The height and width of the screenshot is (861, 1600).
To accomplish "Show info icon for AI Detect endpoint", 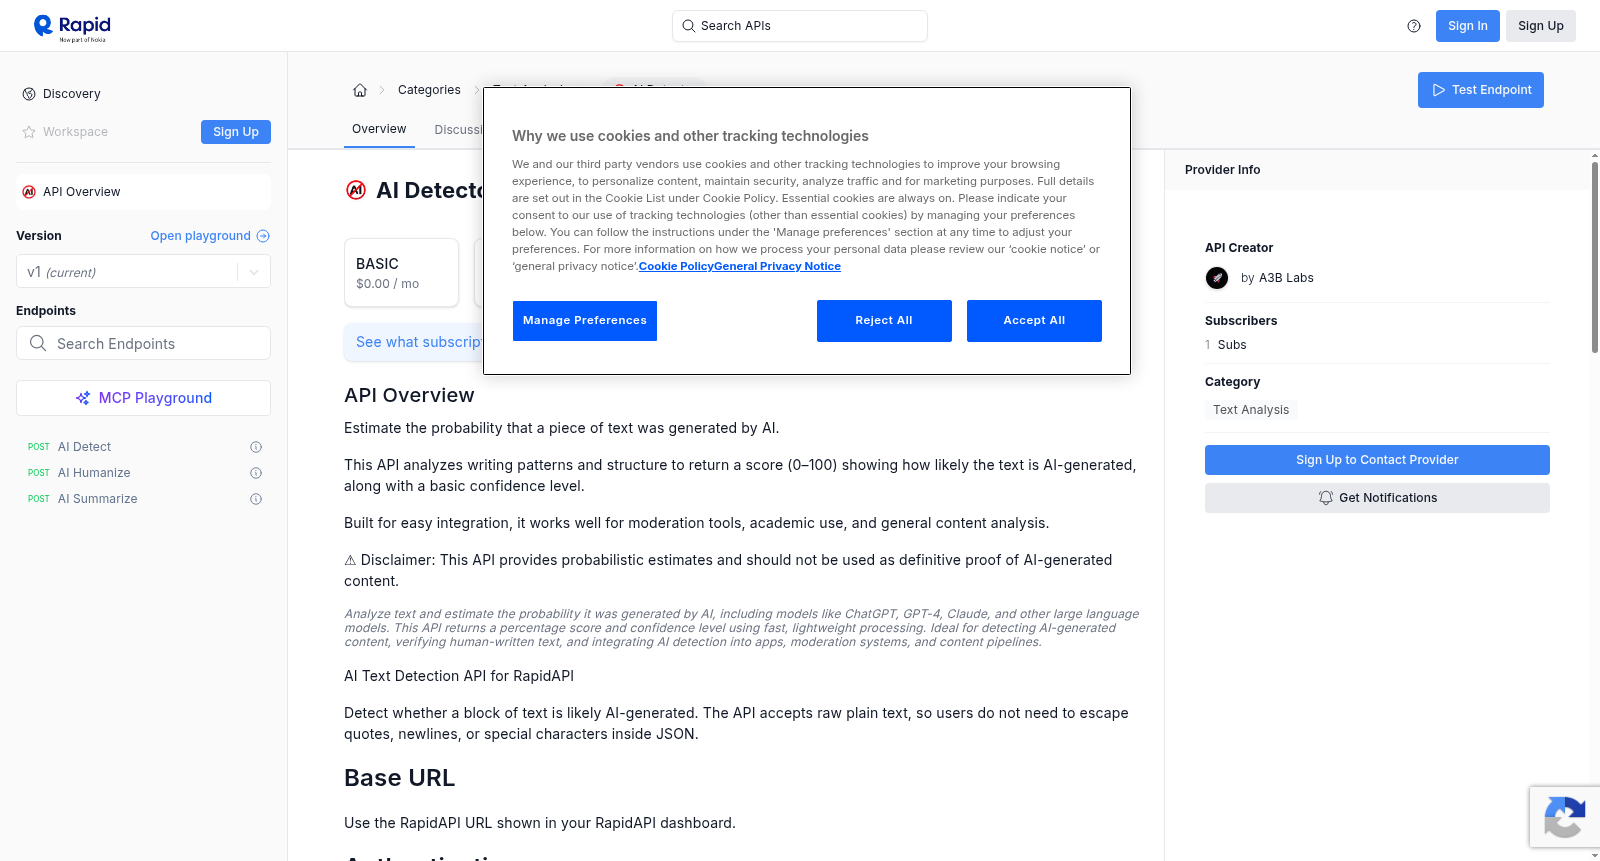I will pos(256,447).
